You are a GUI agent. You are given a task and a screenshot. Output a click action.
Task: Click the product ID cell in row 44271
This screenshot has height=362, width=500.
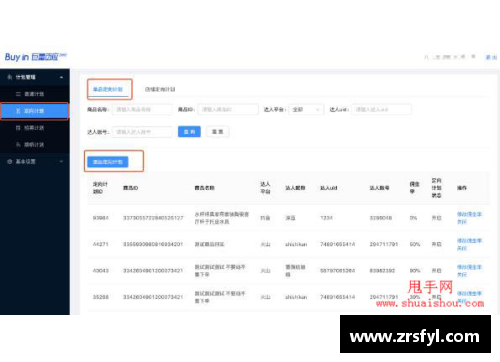click(x=153, y=244)
